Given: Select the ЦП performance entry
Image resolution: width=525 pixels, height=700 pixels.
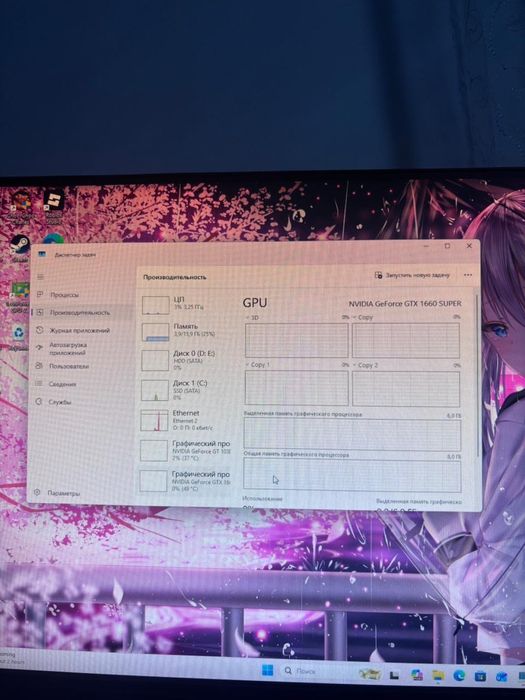Looking at the screenshot, I should 186,304.
